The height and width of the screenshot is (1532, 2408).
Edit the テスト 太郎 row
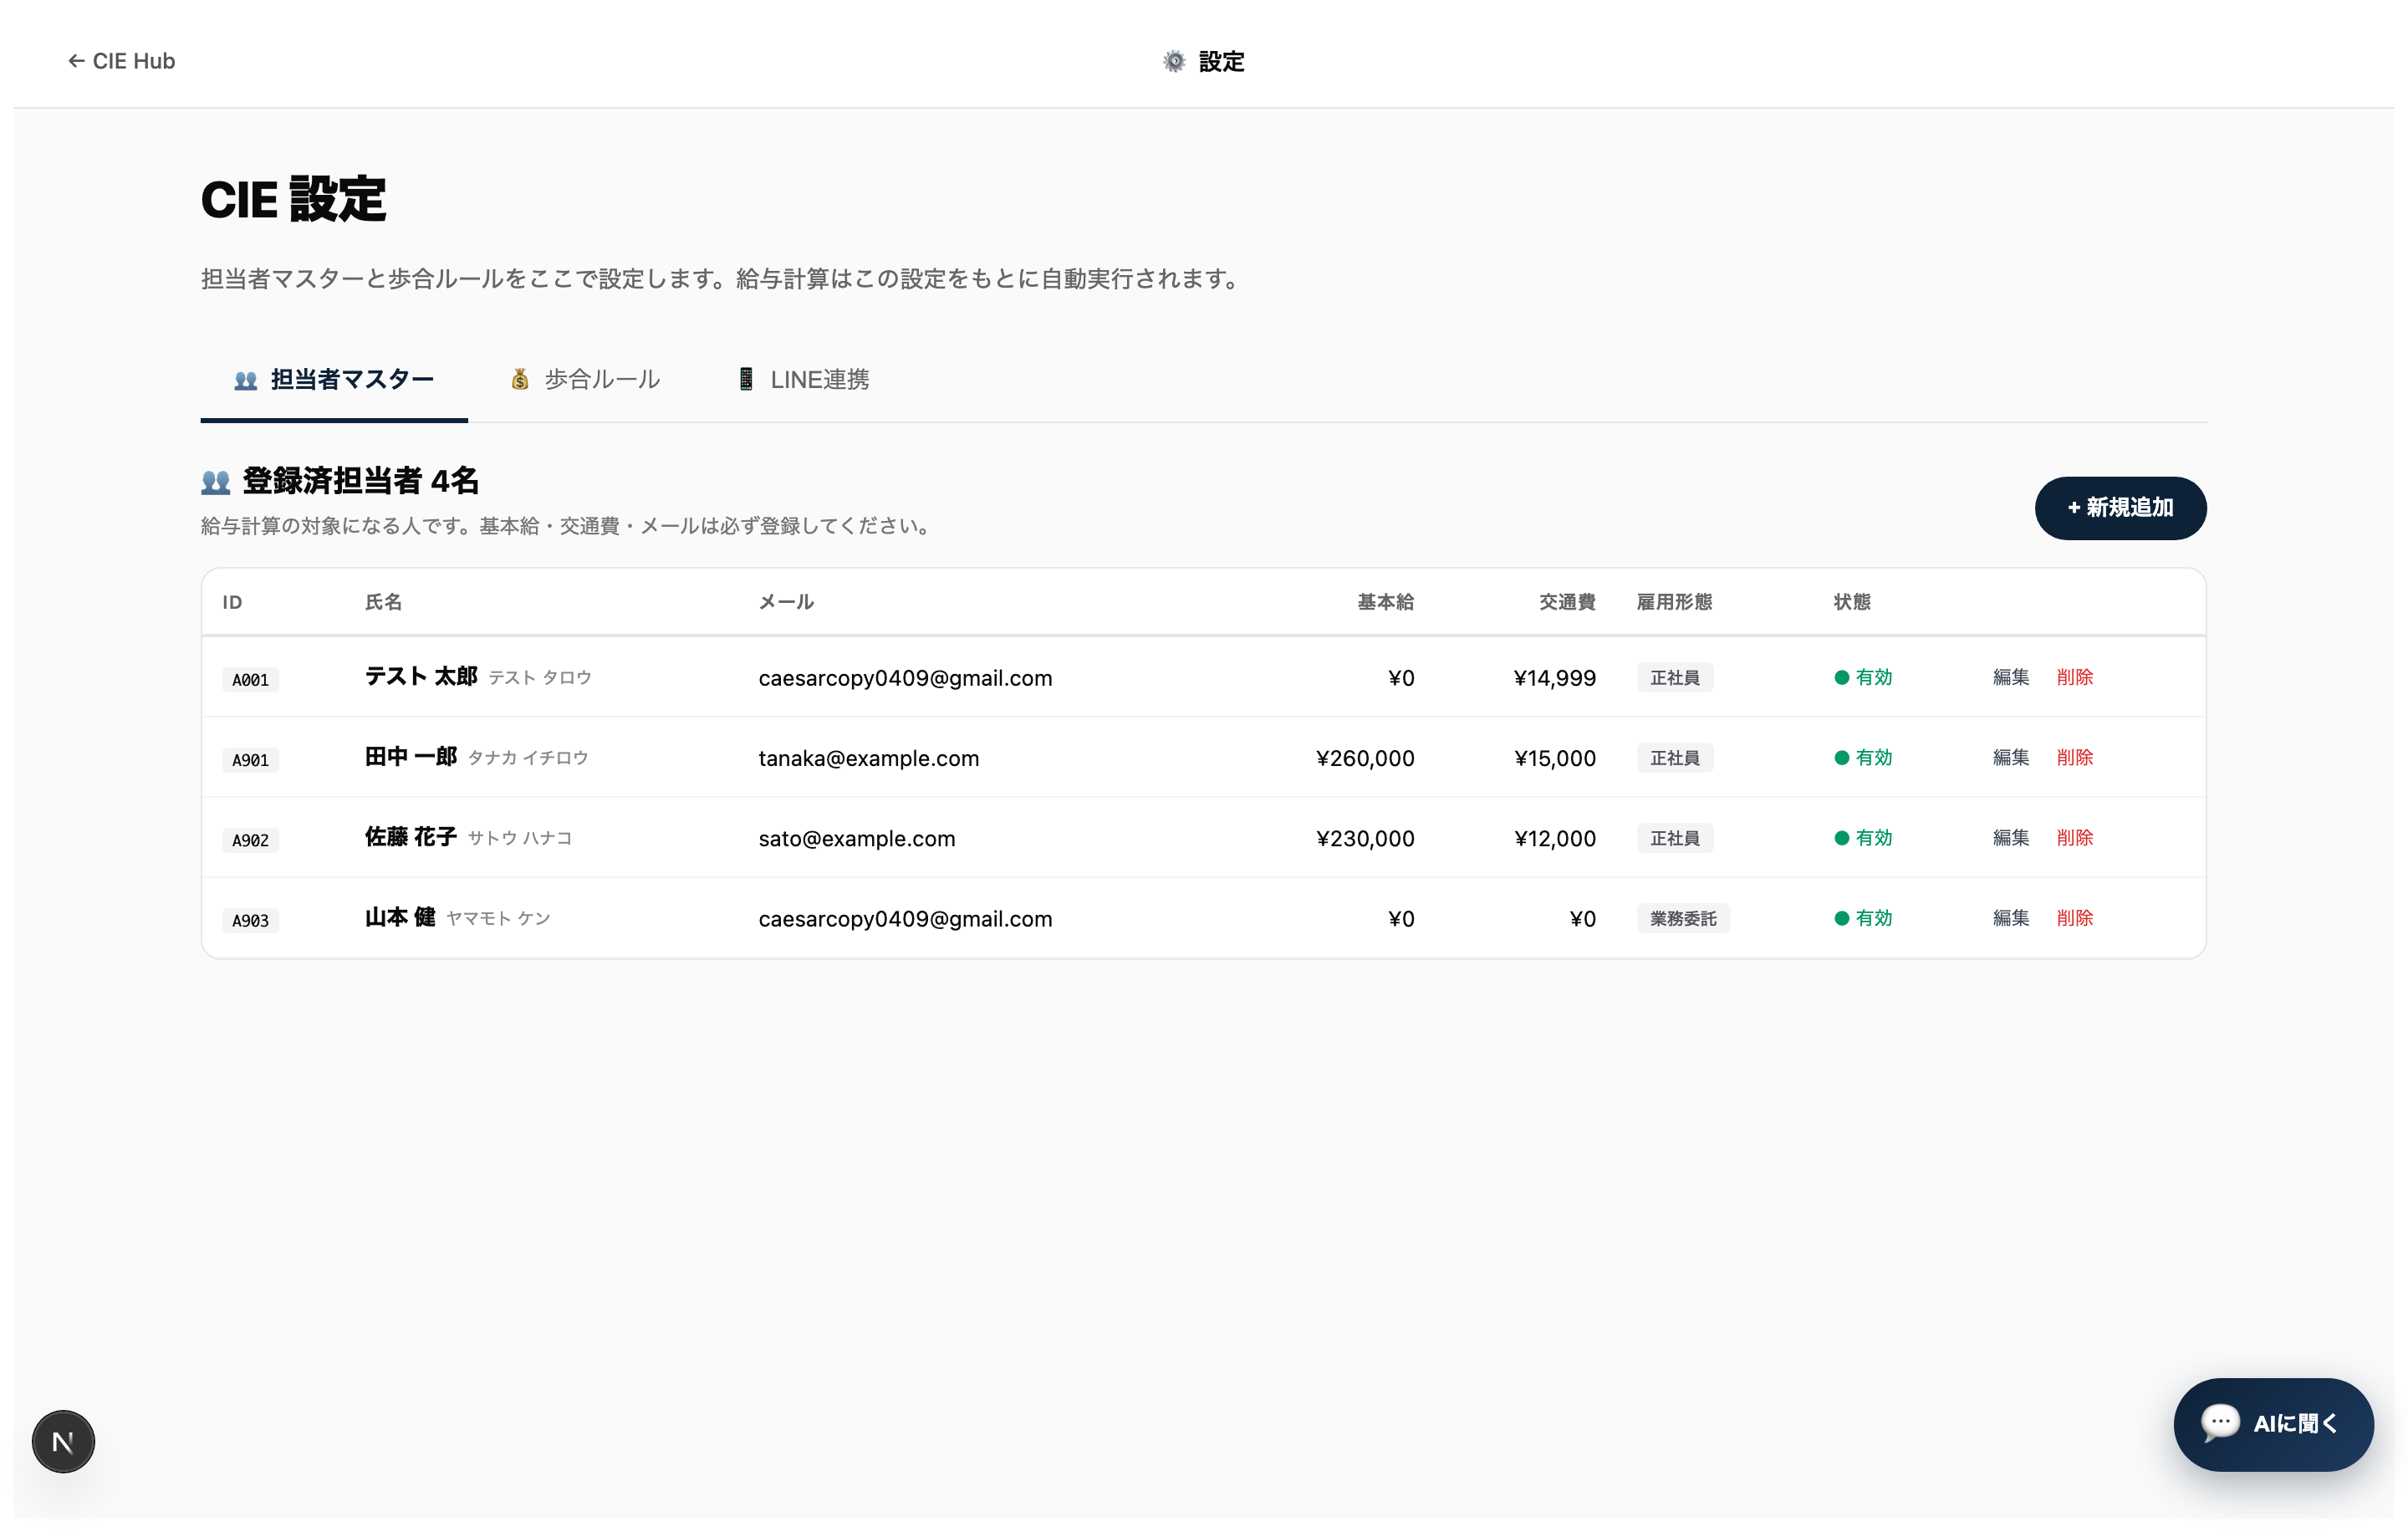click(2010, 677)
